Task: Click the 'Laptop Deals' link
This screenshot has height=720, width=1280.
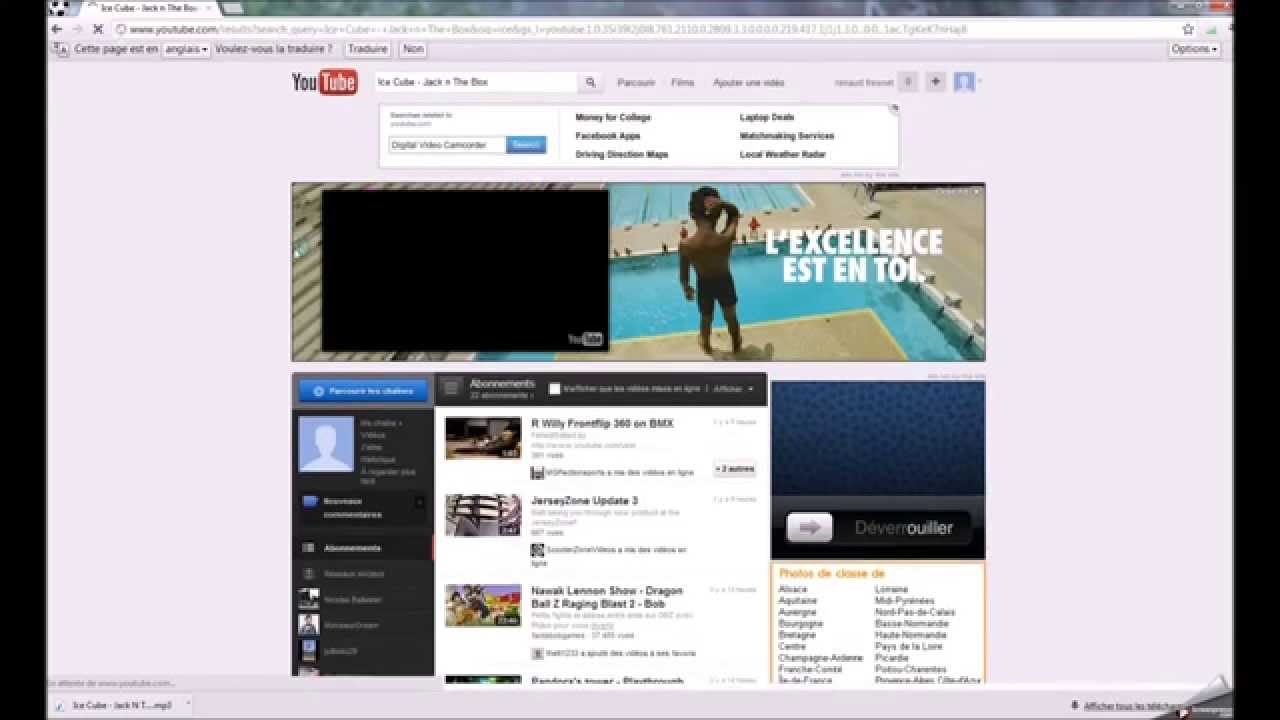Action: pyautogui.click(x=767, y=118)
